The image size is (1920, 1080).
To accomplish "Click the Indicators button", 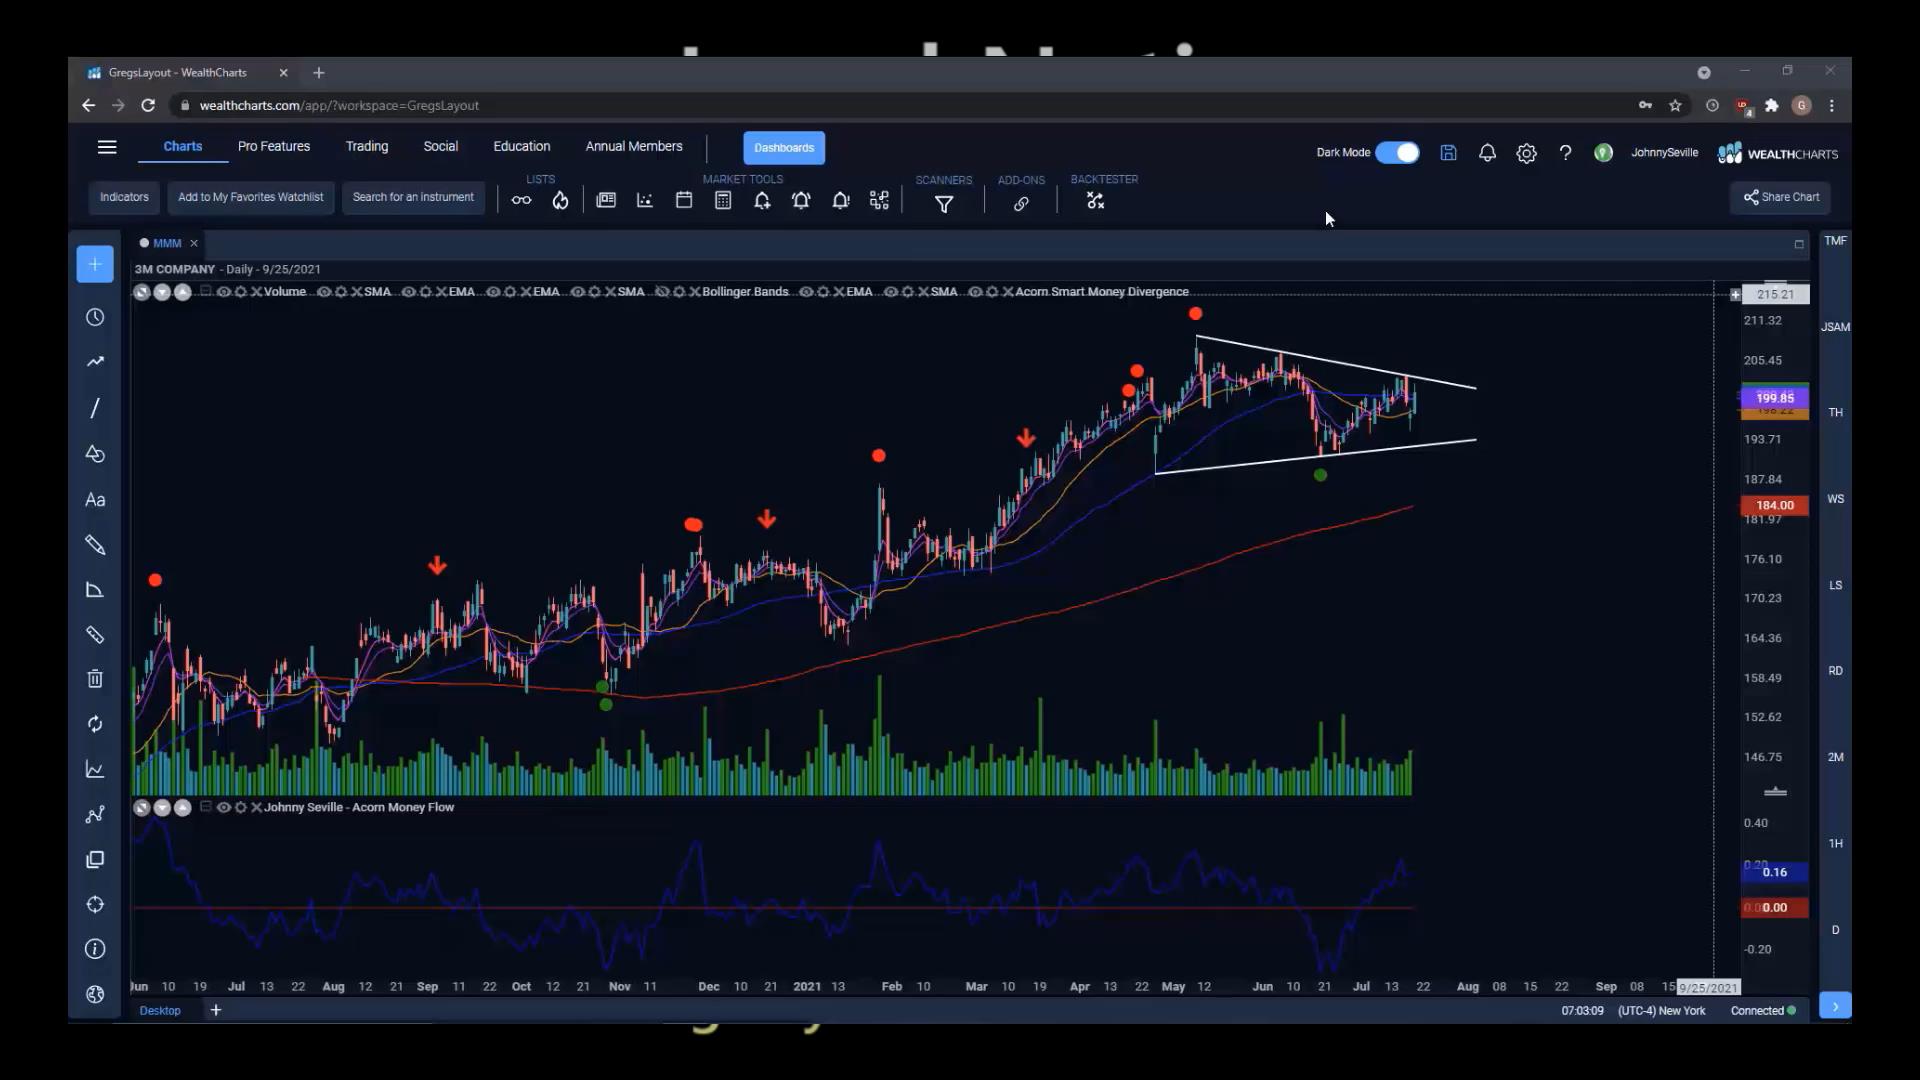I will click(124, 197).
